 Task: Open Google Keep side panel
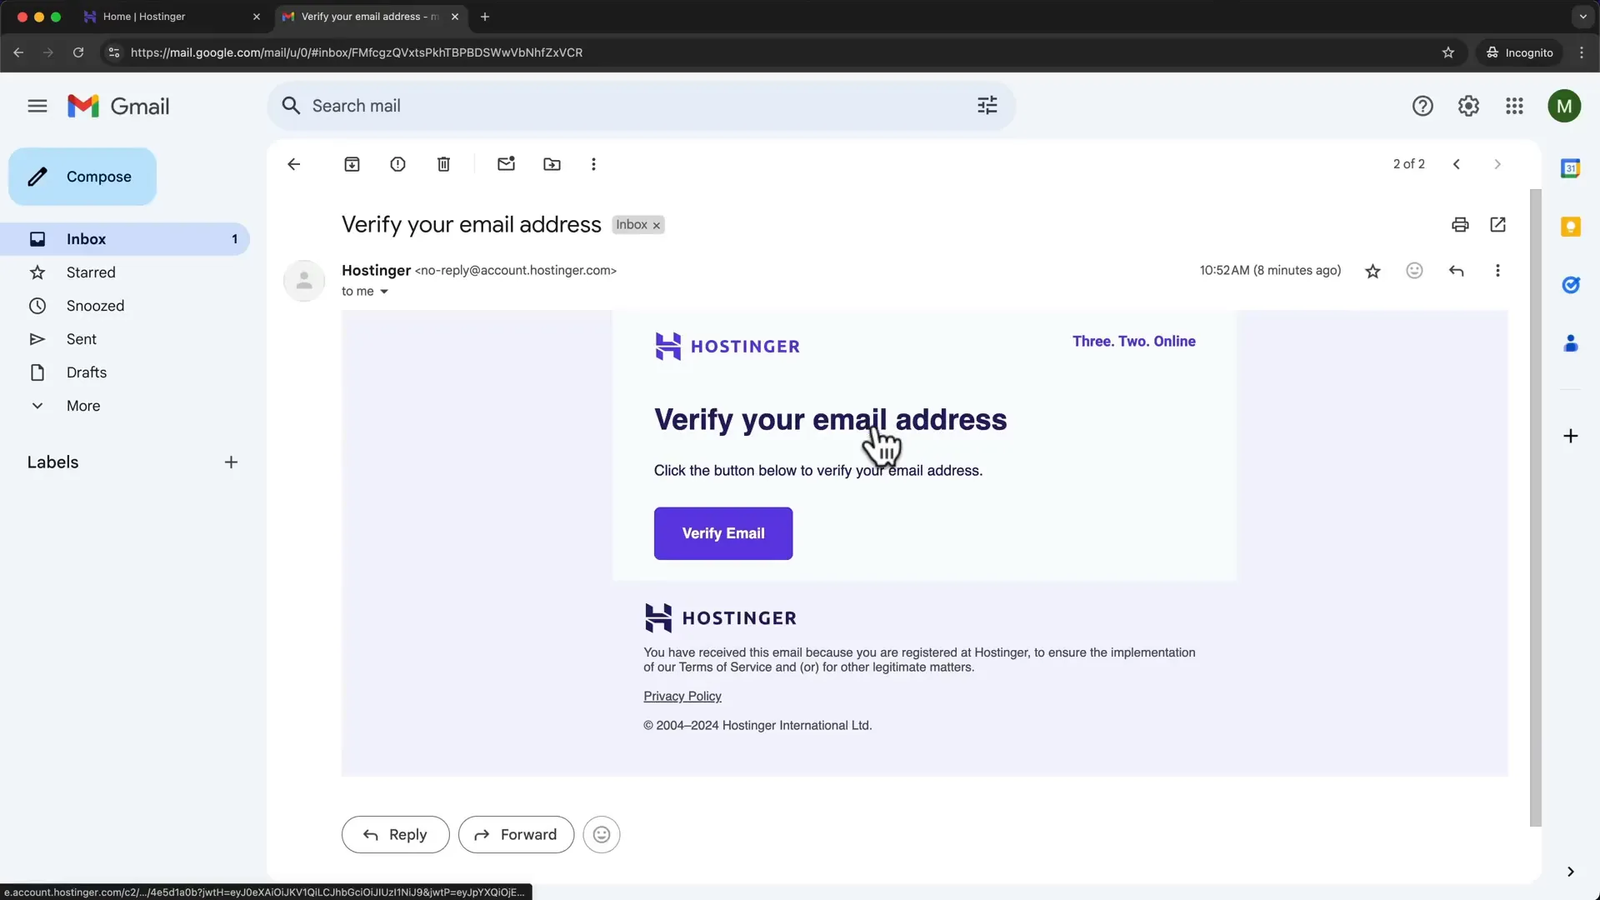click(1570, 227)
